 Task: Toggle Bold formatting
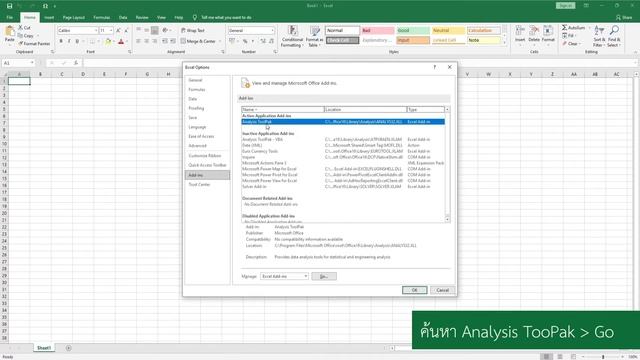tap(61, 41)
